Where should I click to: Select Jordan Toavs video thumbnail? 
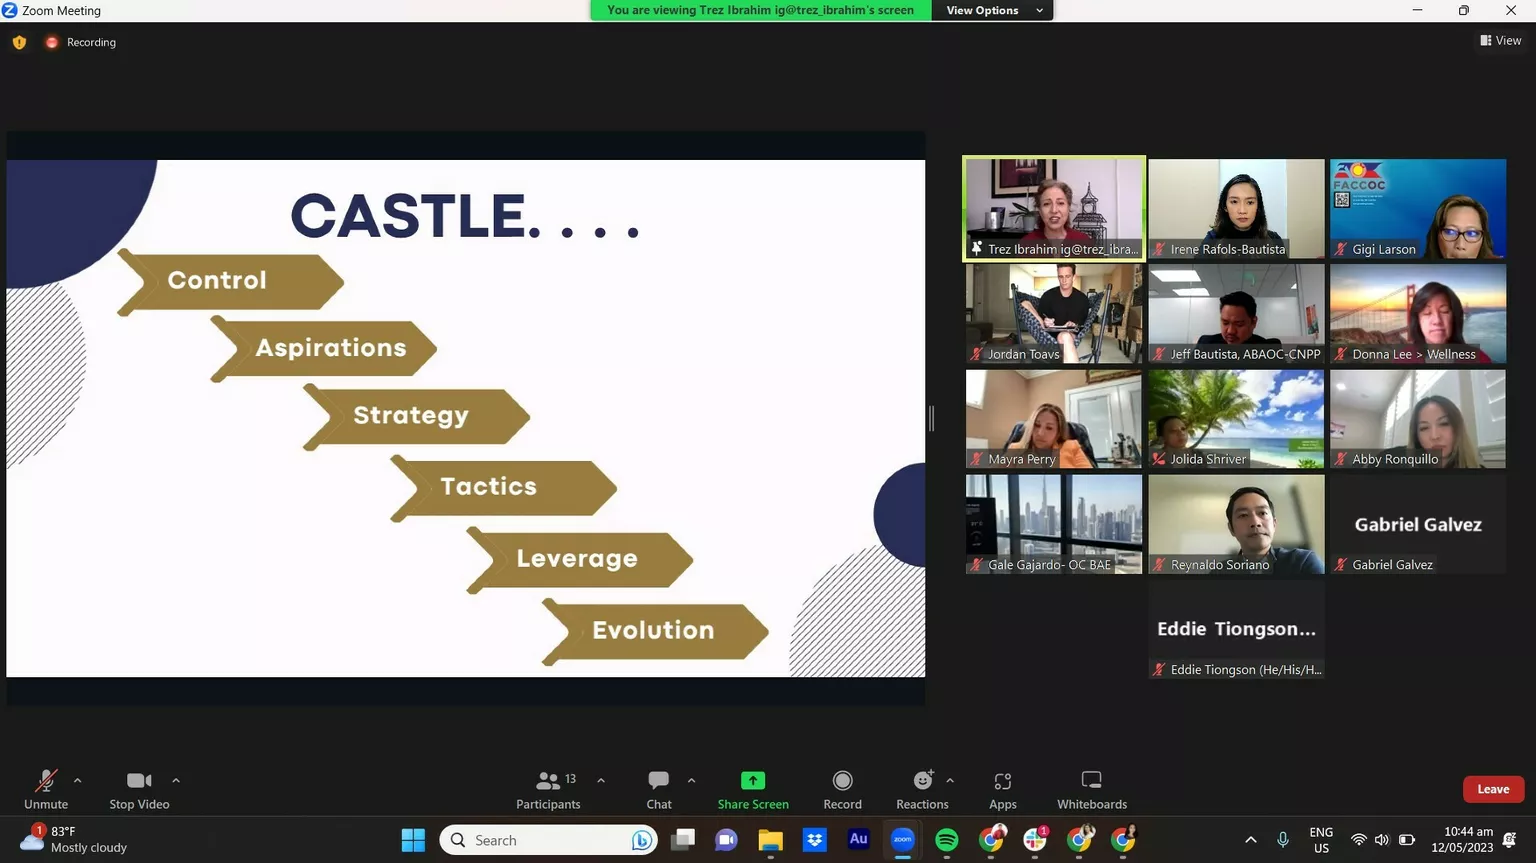pyautogui.click(x=1053, y=313)
